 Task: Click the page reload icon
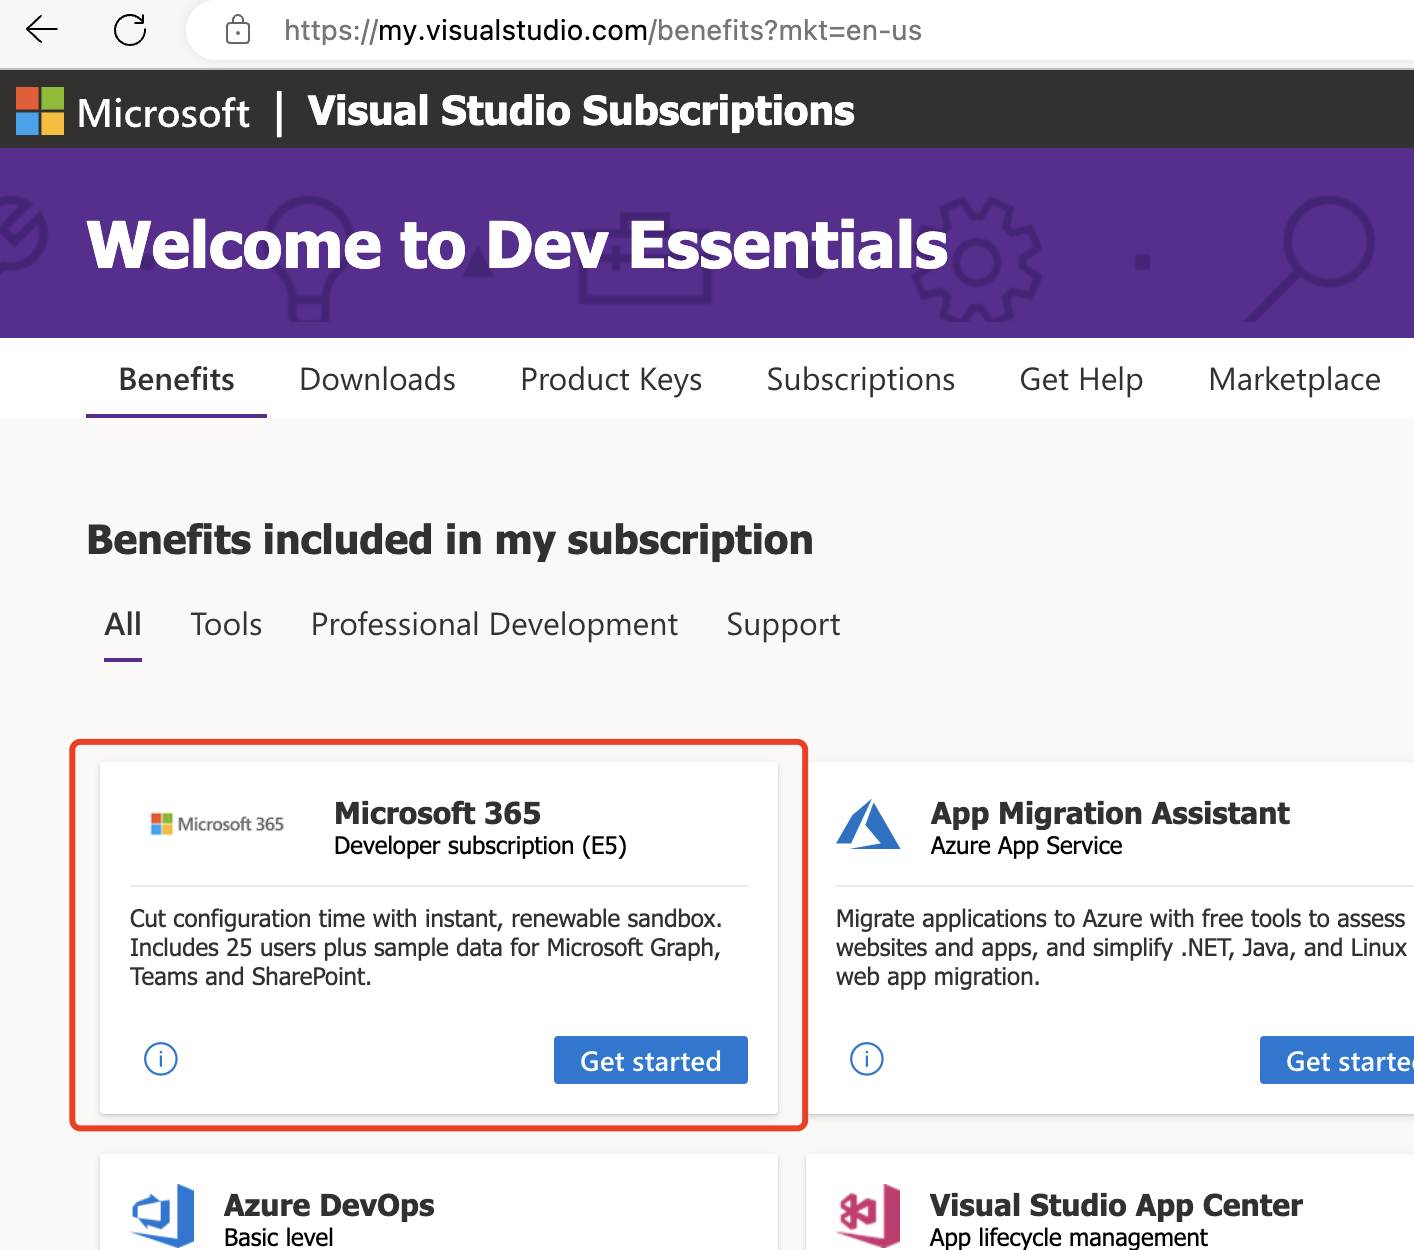coord(130,30)
